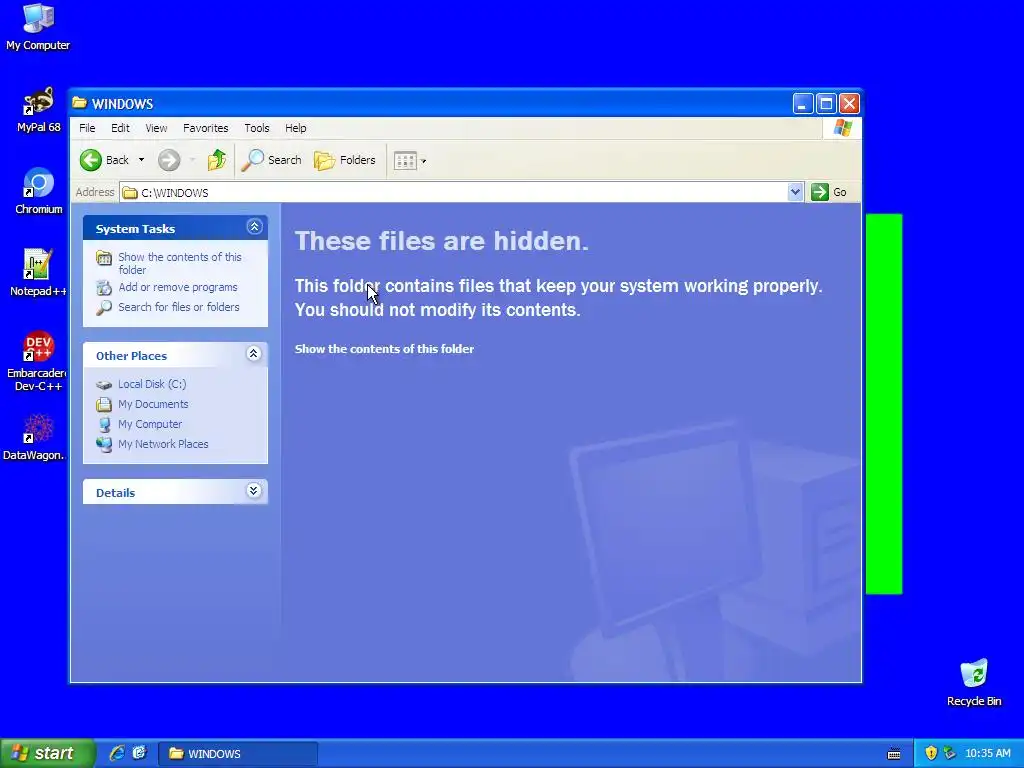Image resolution: width=1024 pixels, height=768 pixels.
Task: Click the address bar field
Action: coord(455,193)
